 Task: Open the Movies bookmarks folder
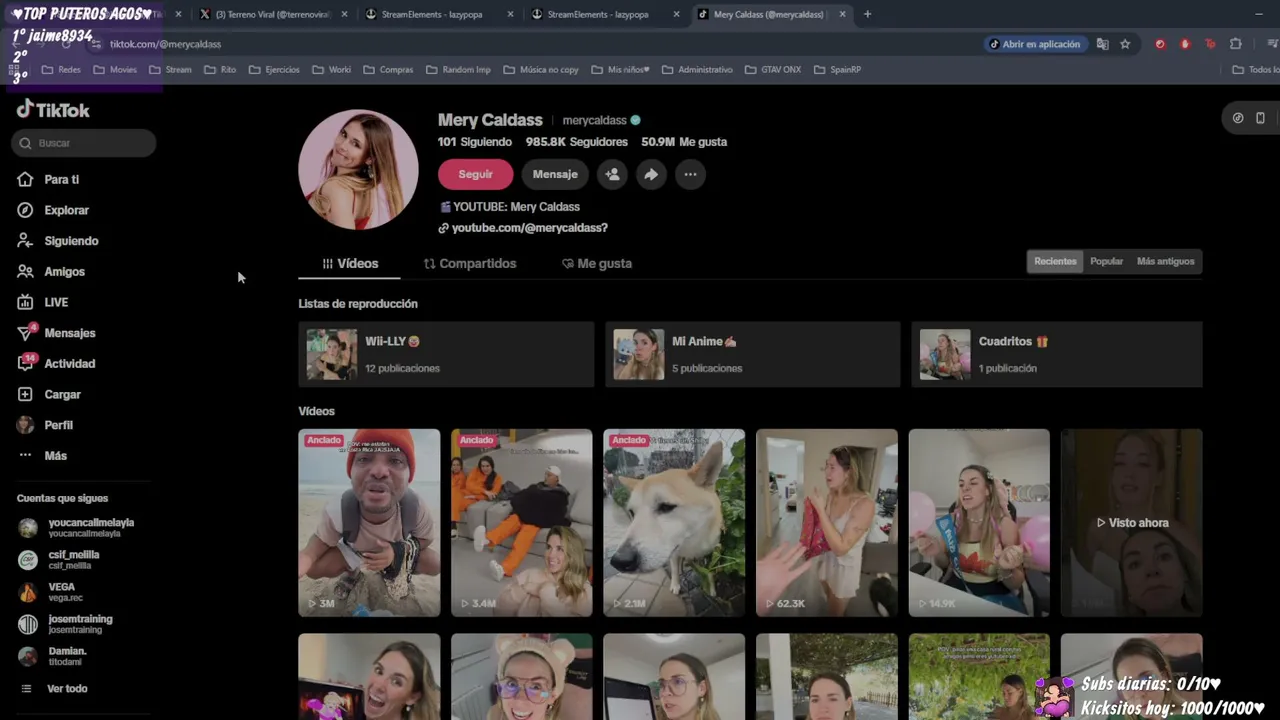[115, 70]
